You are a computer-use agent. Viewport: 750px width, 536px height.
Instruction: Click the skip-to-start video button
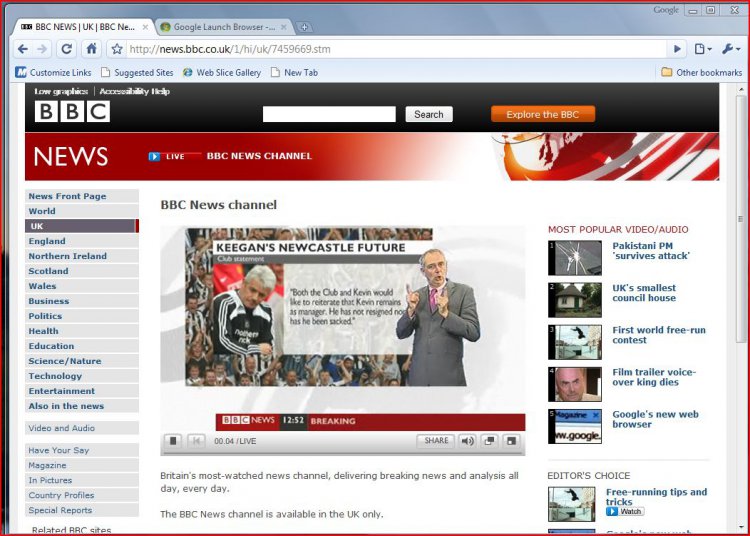click(x=196, y=440)
